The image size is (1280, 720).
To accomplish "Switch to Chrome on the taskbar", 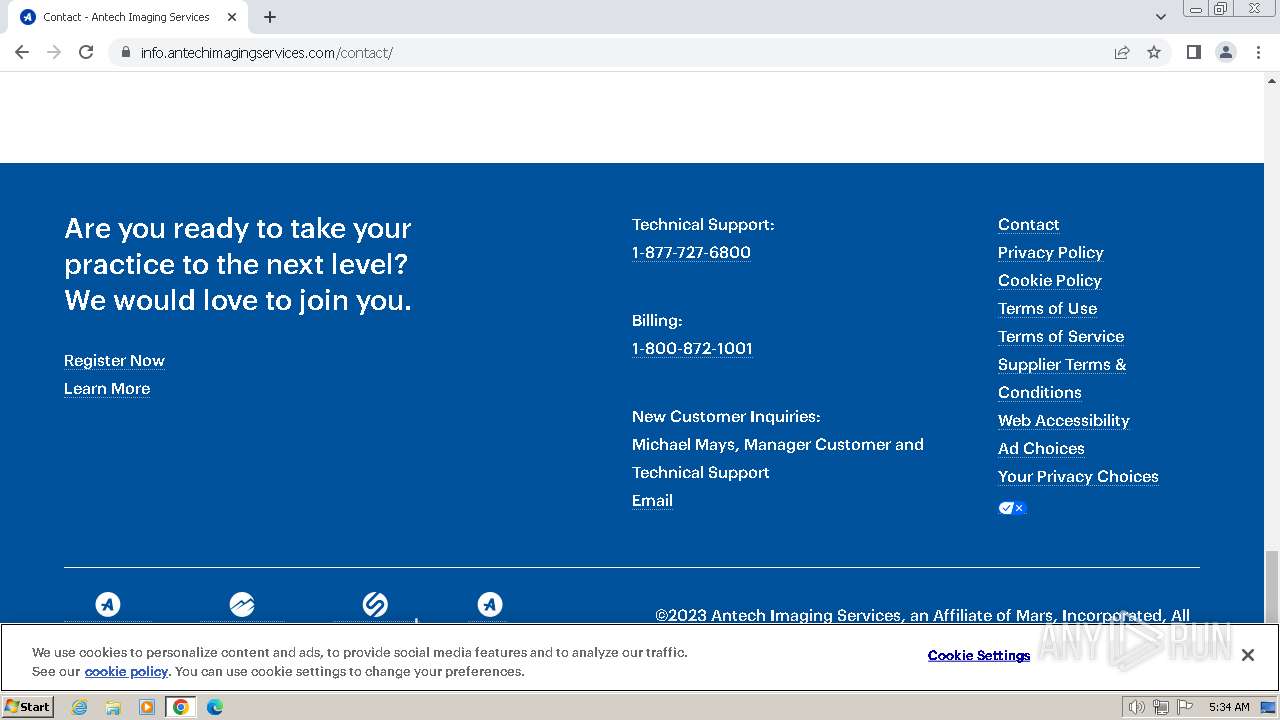I will 181,707.
